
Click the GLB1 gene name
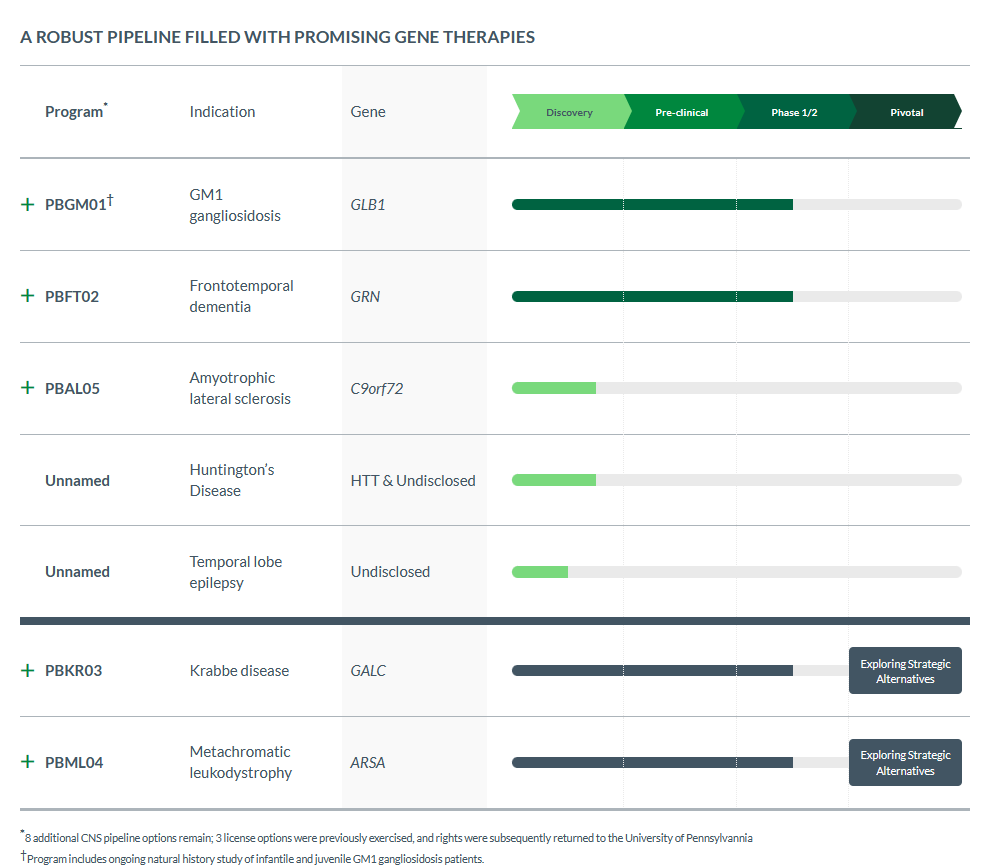click(367, 204)
